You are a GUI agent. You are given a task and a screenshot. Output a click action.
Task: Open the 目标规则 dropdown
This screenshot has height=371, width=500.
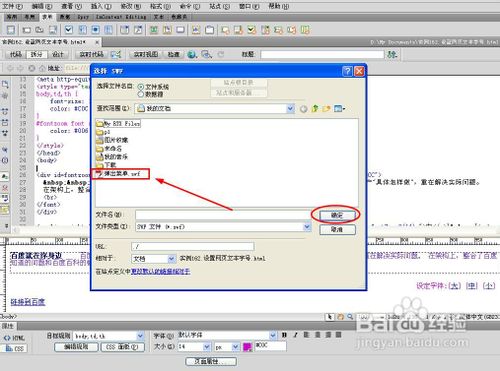(x=140, y=336)
